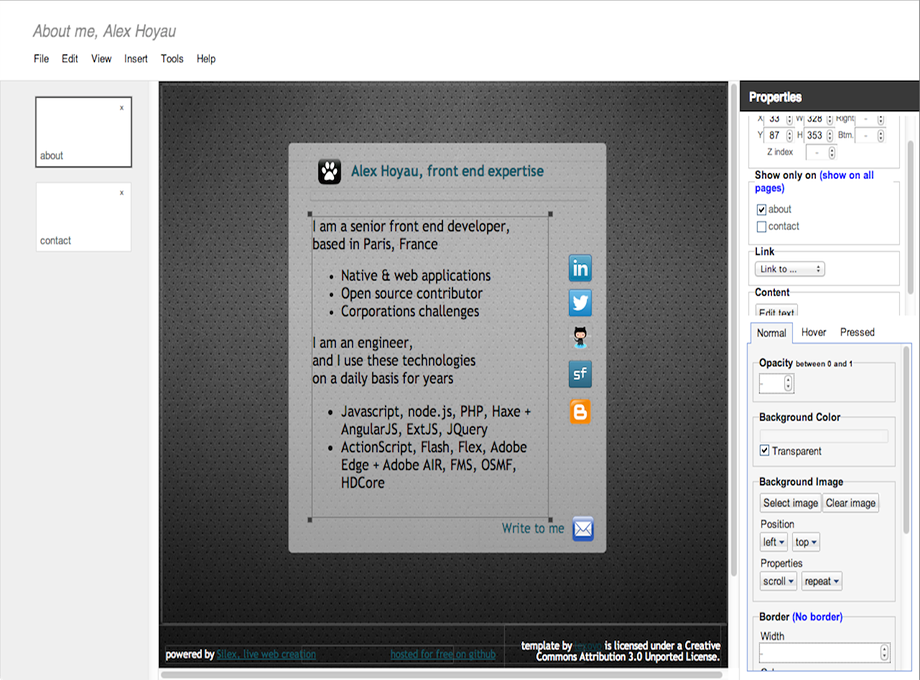Click the Twitter bird icon
This screenshot has height=680, width=920.
pyautogui.click(x=580, y=302)
